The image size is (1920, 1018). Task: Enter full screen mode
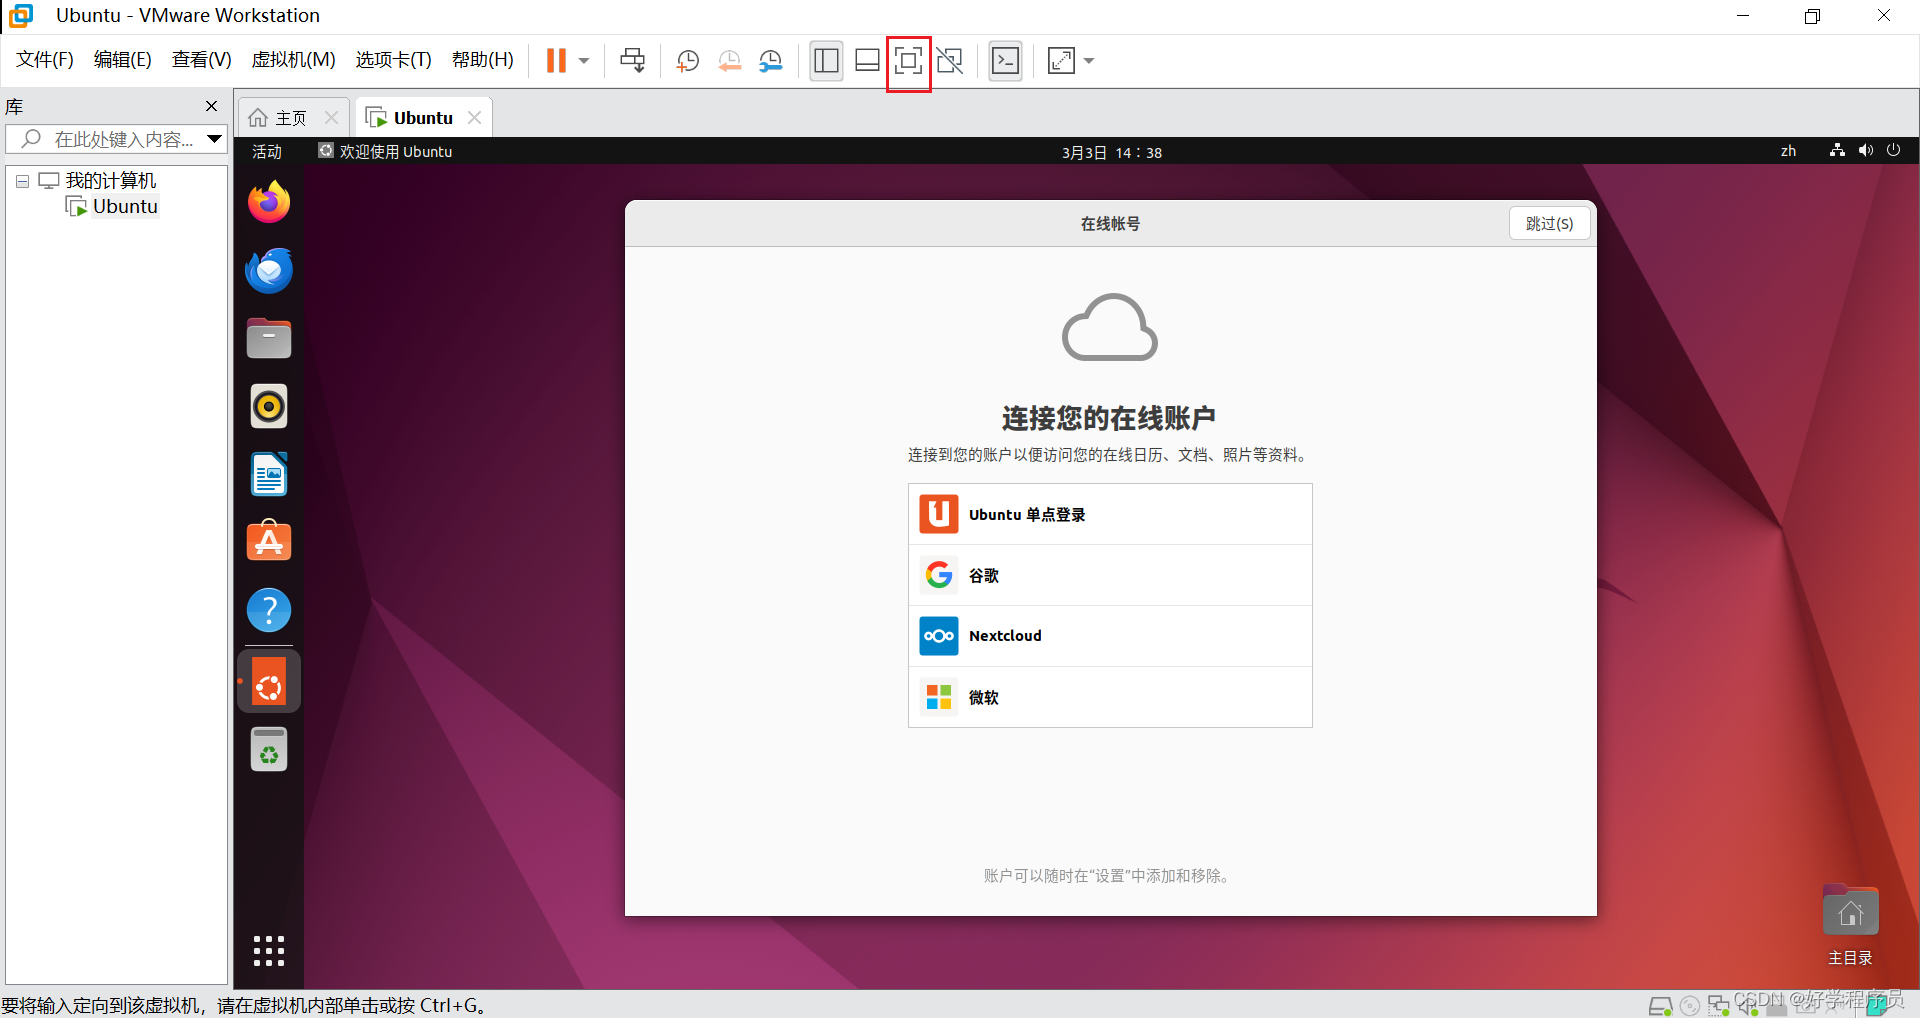[908, 61]
